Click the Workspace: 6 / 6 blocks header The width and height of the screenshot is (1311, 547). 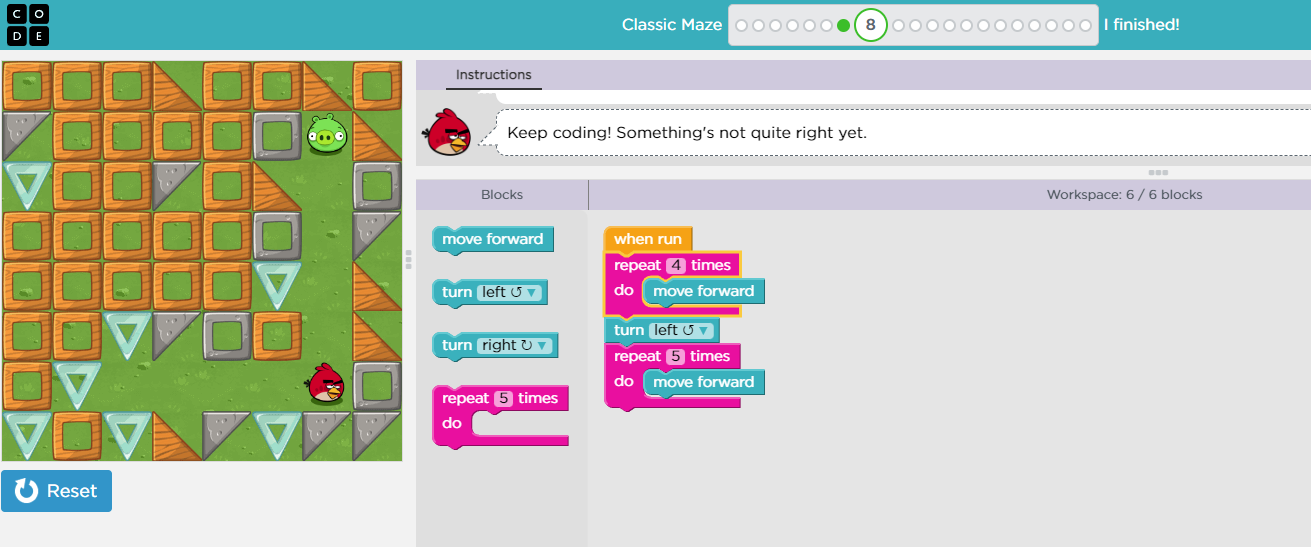click(1124, 195)
